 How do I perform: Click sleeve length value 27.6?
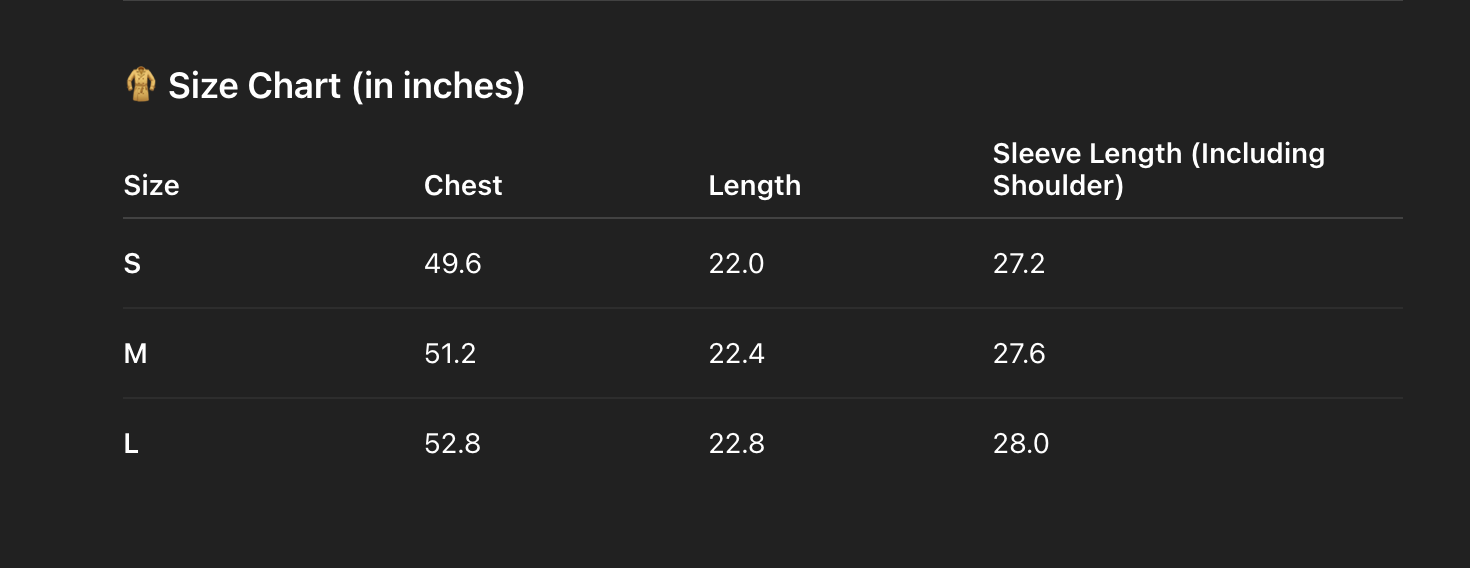coord(1019,354)
